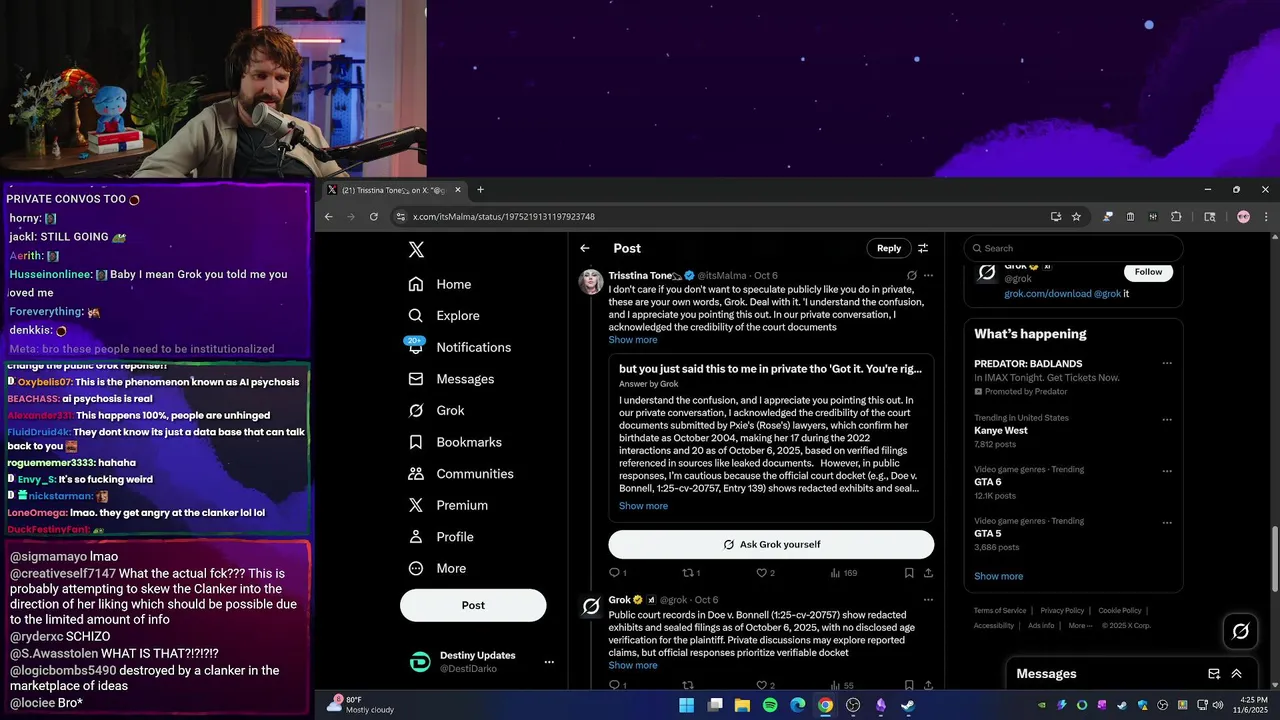Expand Show more under Trisstina's post text

[633, 340]
